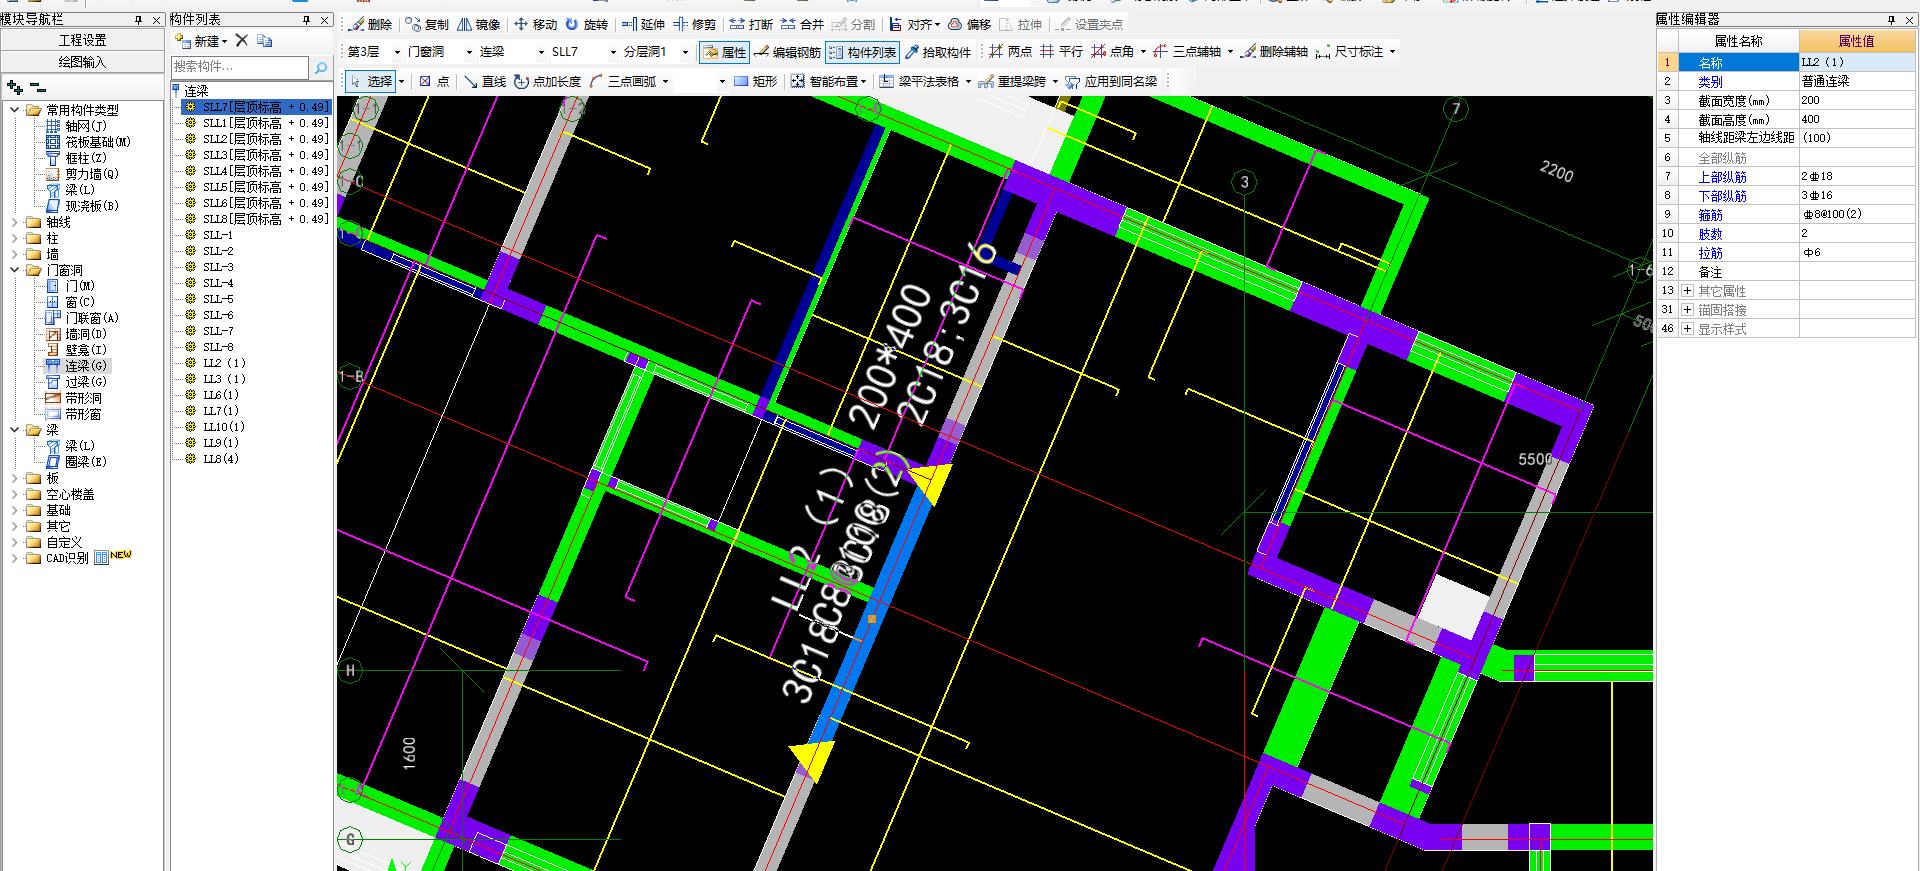
Task: Click the 偏移 (offset) tool
Action: coord(969,24)
